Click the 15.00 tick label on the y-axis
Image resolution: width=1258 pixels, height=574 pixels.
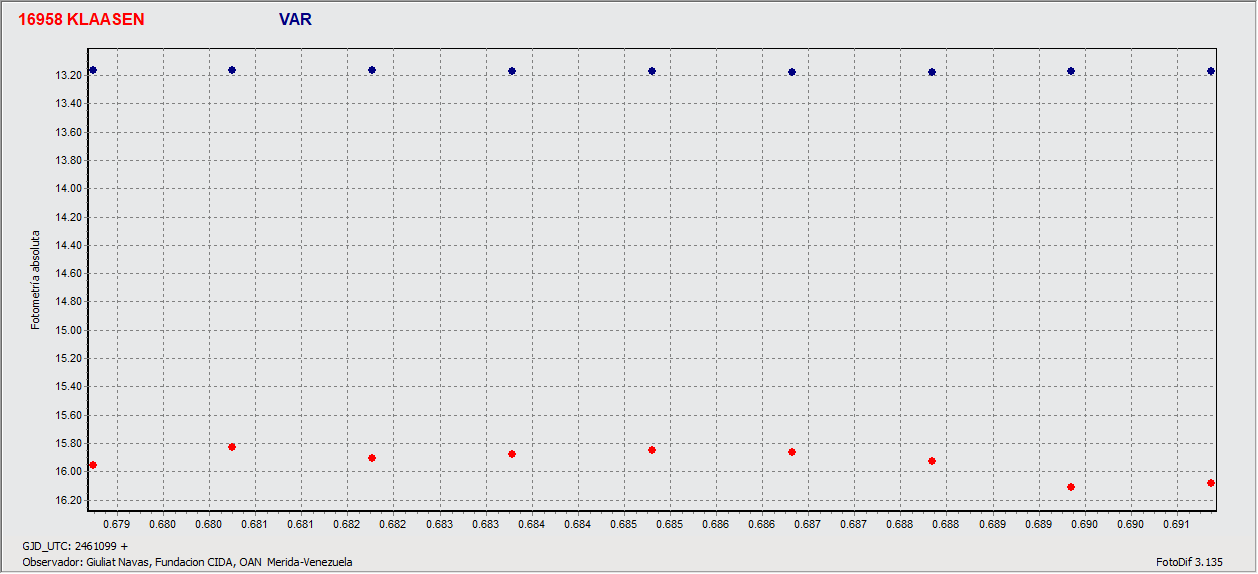(x=67, y=330)
